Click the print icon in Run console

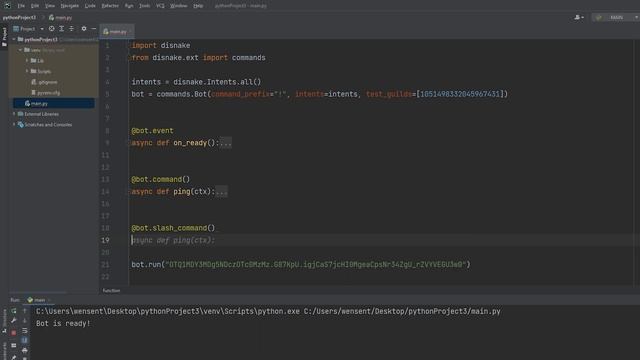[24, 350]
